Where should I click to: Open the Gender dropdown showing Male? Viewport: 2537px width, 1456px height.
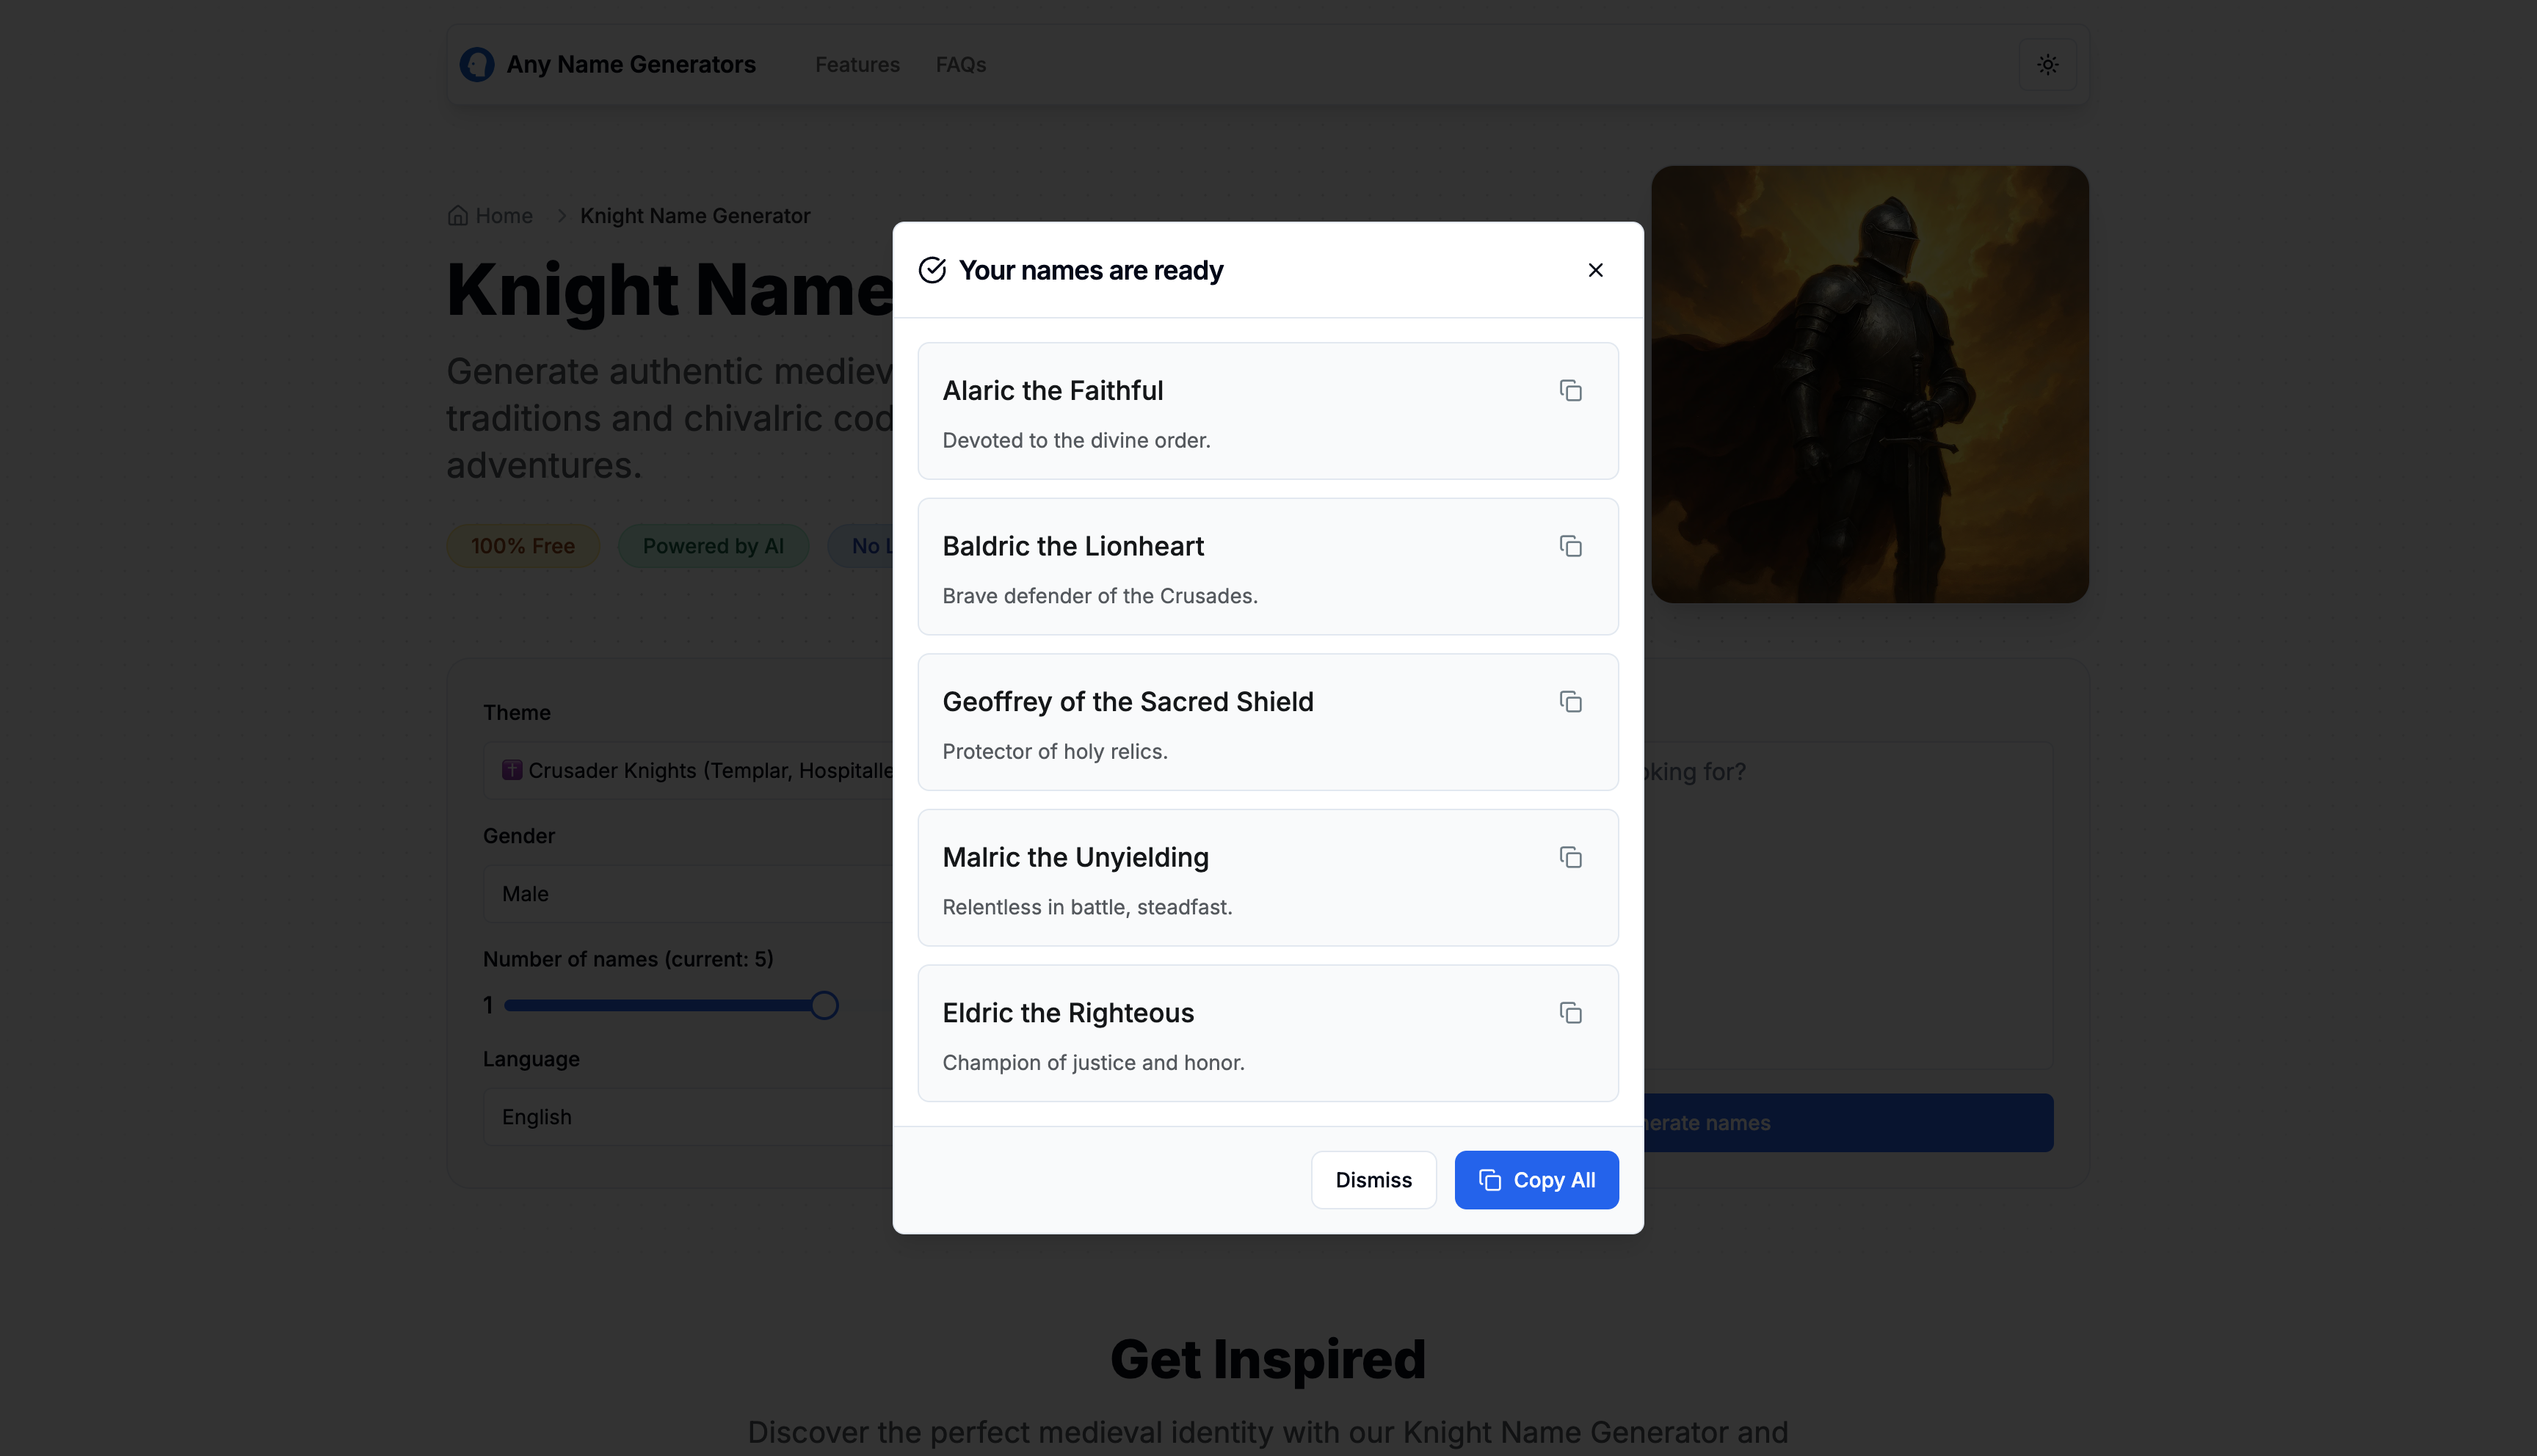tap(690, 893)
